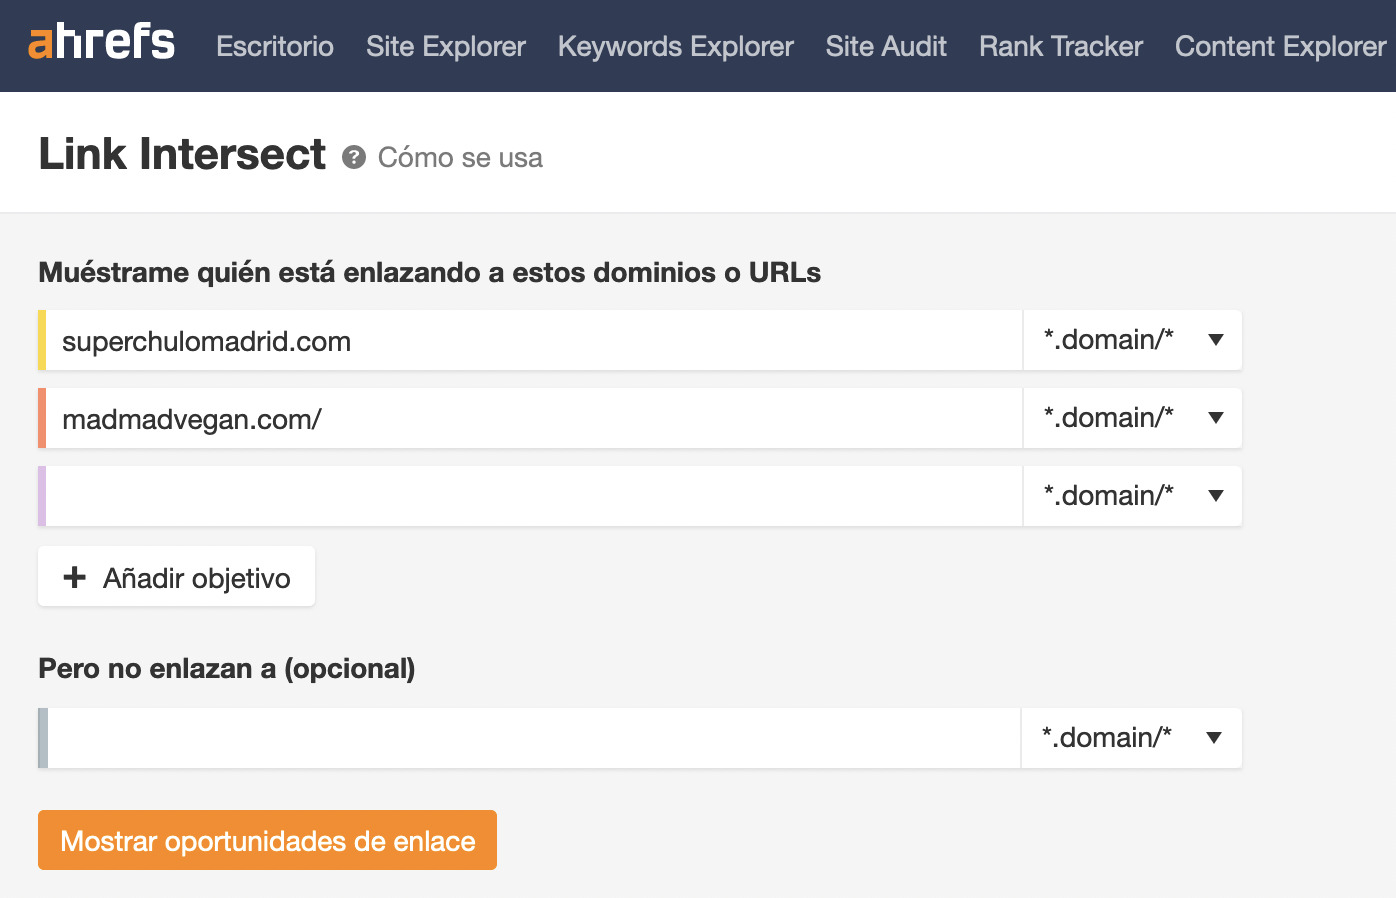1396x898 pixels.
Task: Expand mode dropdown for superchulomadrid.com
Action: 1133,340
